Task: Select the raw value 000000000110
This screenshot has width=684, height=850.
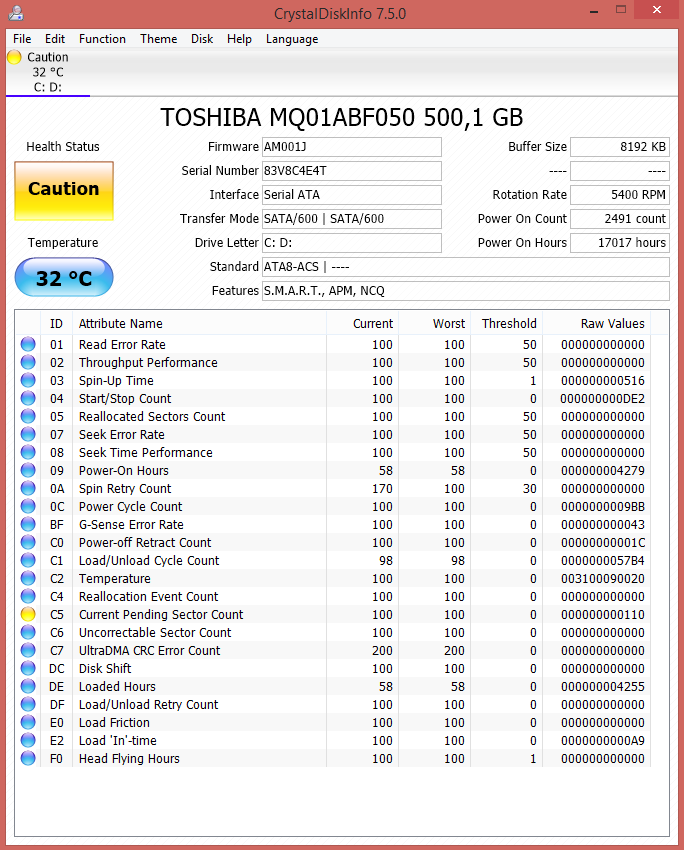Action: click(x=603, y=615)
